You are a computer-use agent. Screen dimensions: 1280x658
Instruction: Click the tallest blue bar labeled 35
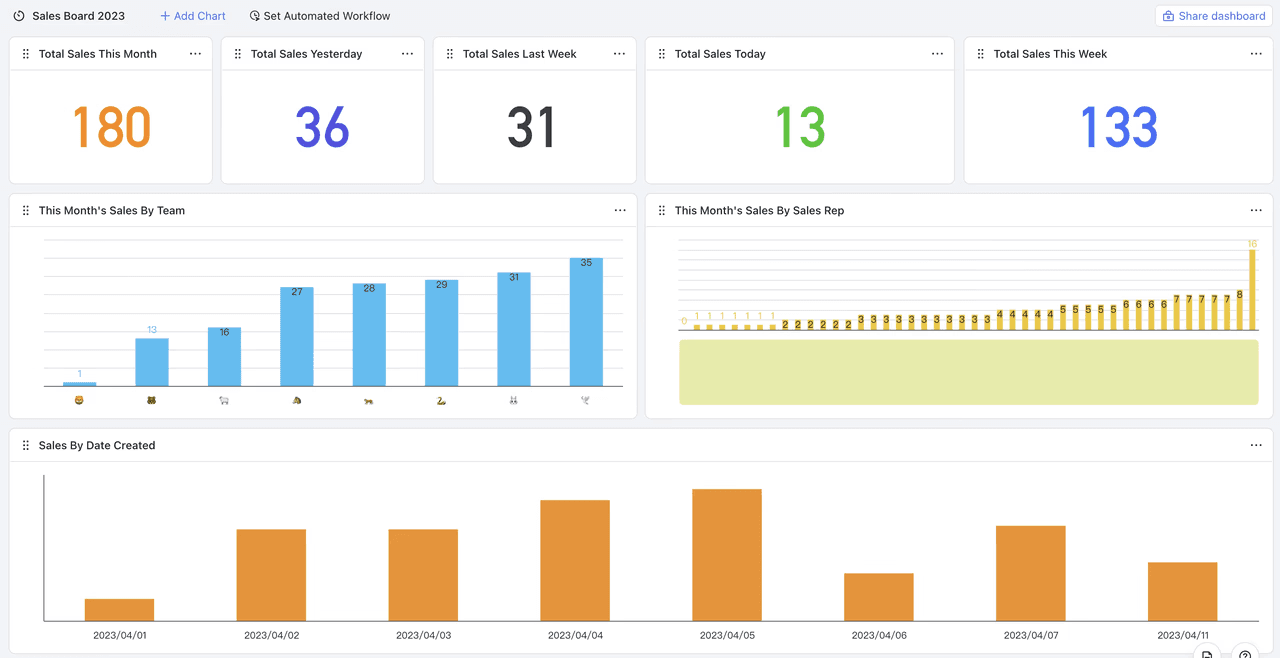click(586, 322)
